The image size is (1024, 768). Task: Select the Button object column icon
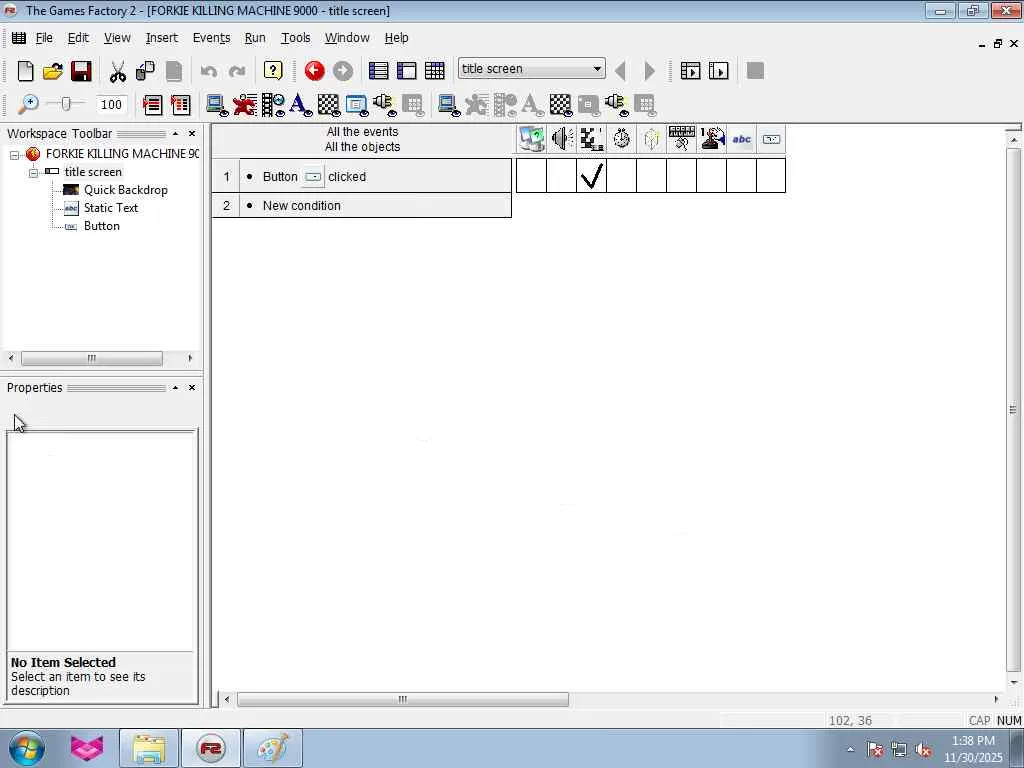point(771,139)
